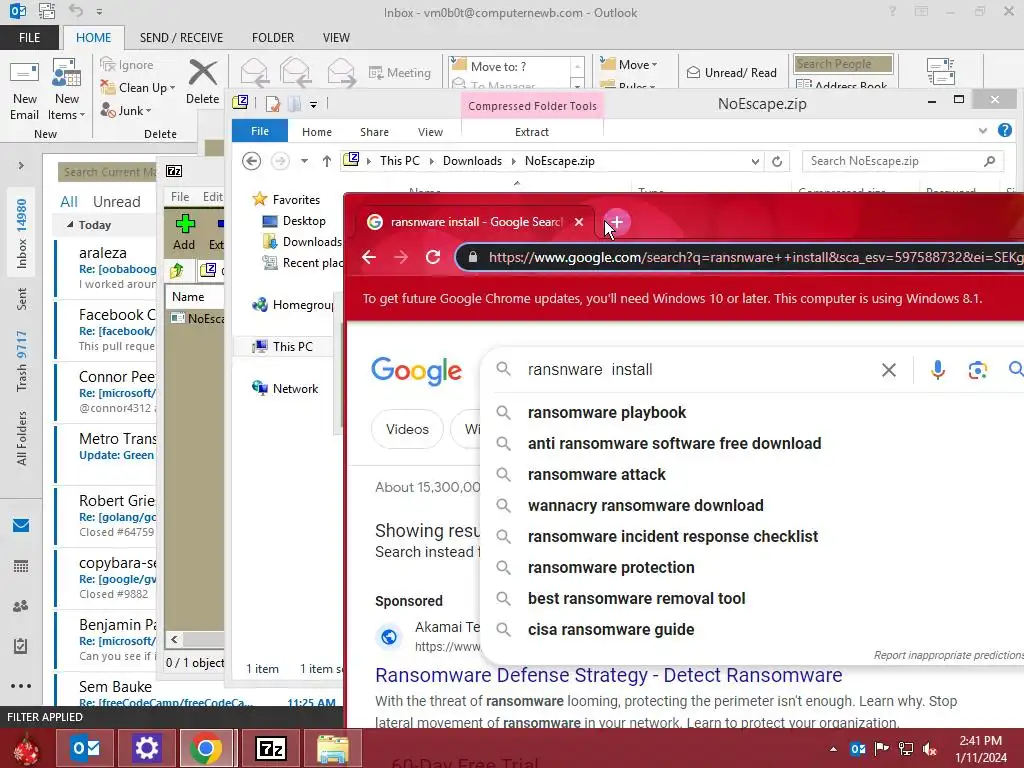Switch to SEND / RECEIVE tab
The height and width of the screenshot is (768, 1024).
[181, 37]
